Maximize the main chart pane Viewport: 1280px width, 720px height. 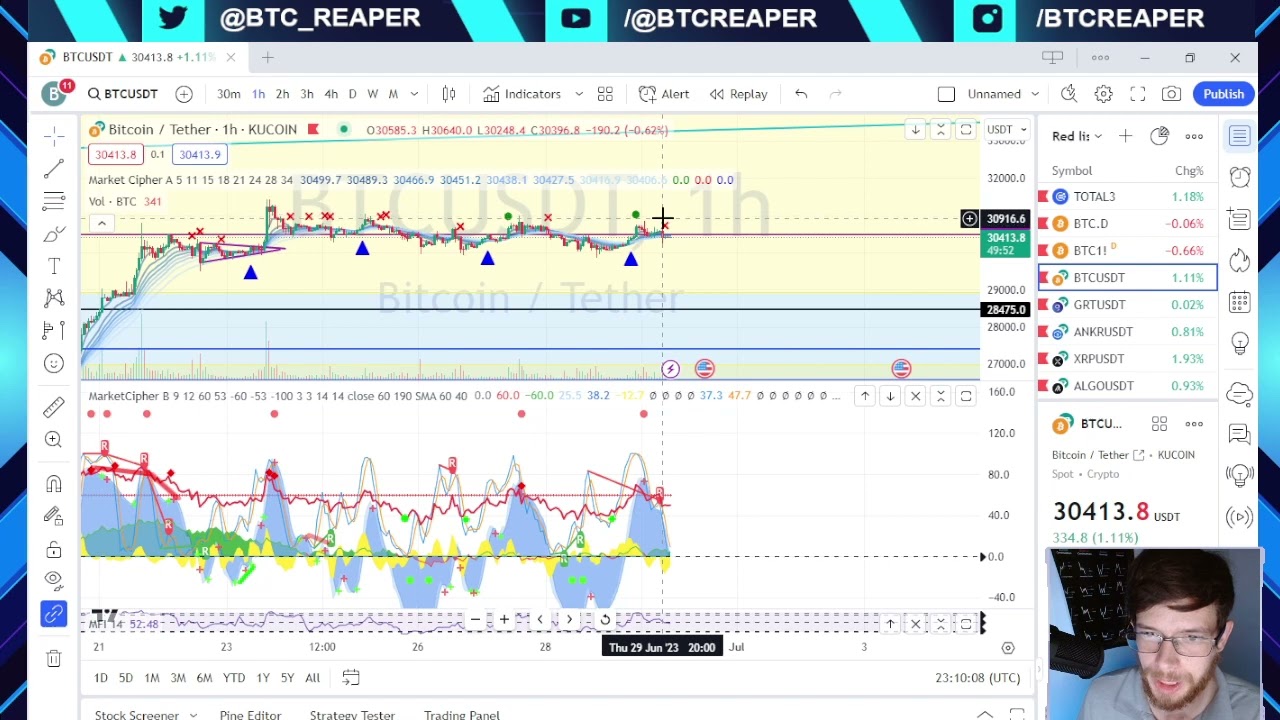pos(966,129)
